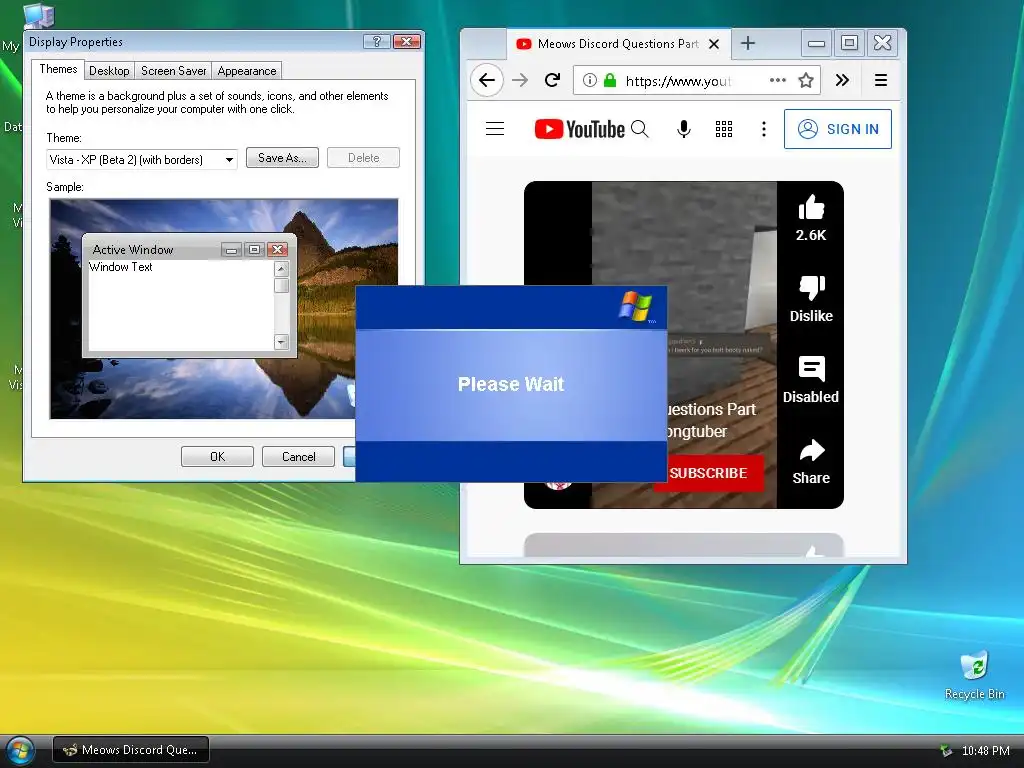
Task: Show site information icon in address bar
Action: [589, 80]
